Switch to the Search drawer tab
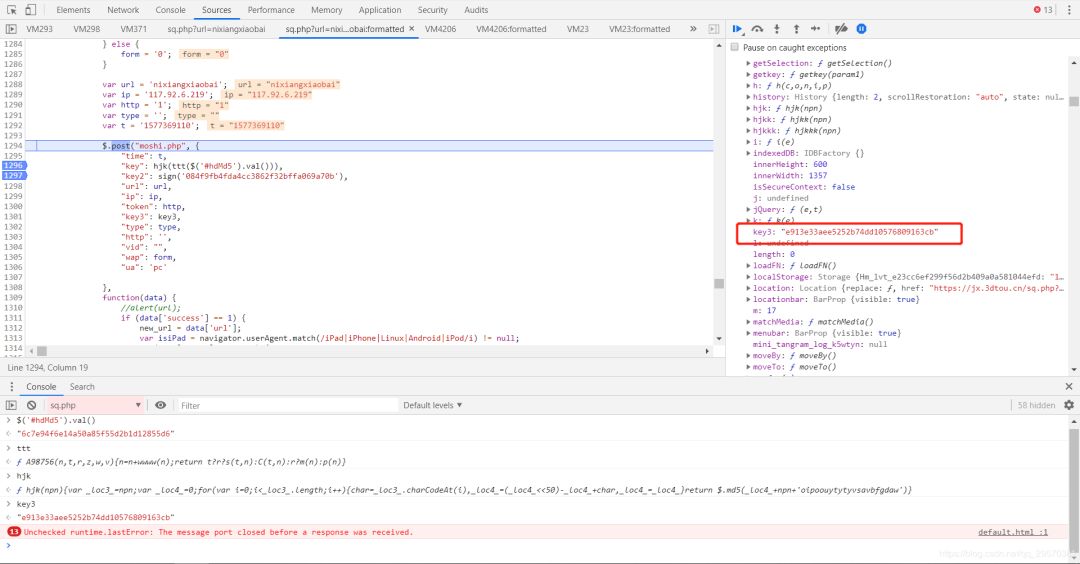The width and height of the screenshot is (1080, 564). tap(82, 386)
